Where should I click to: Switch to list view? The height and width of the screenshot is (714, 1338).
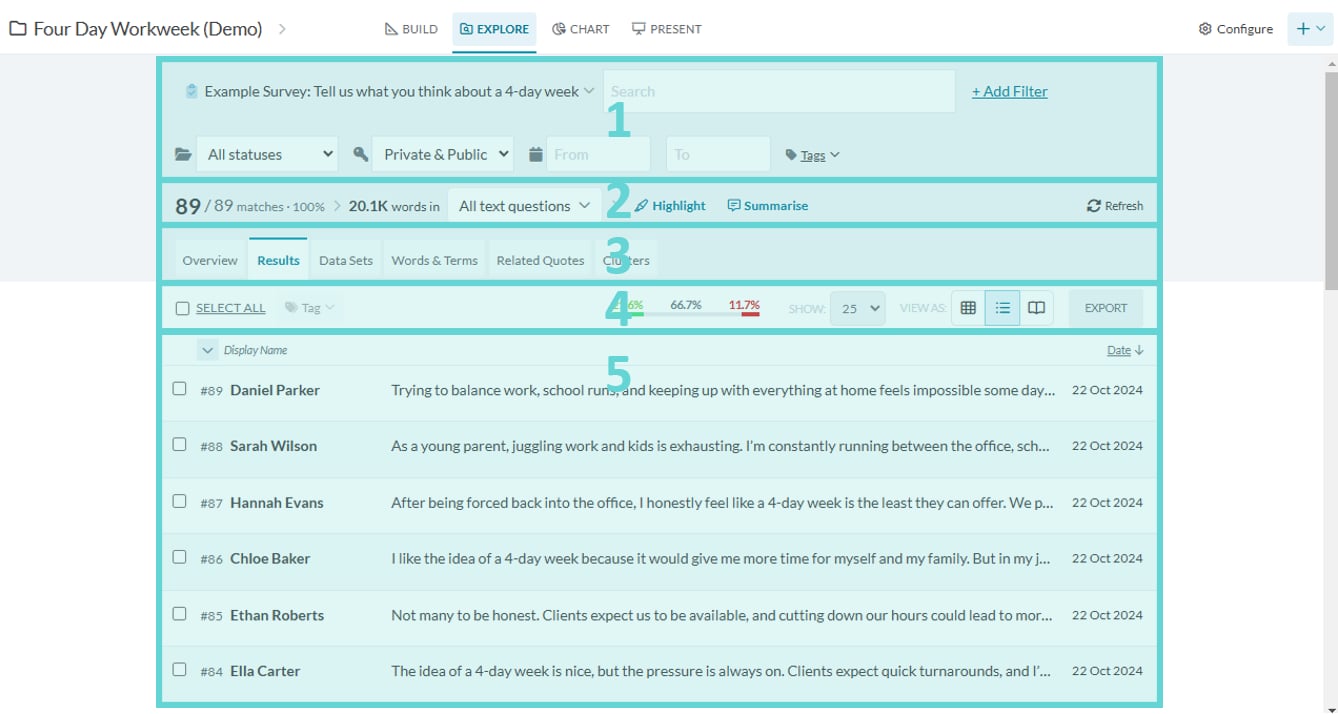(1002, 308)
